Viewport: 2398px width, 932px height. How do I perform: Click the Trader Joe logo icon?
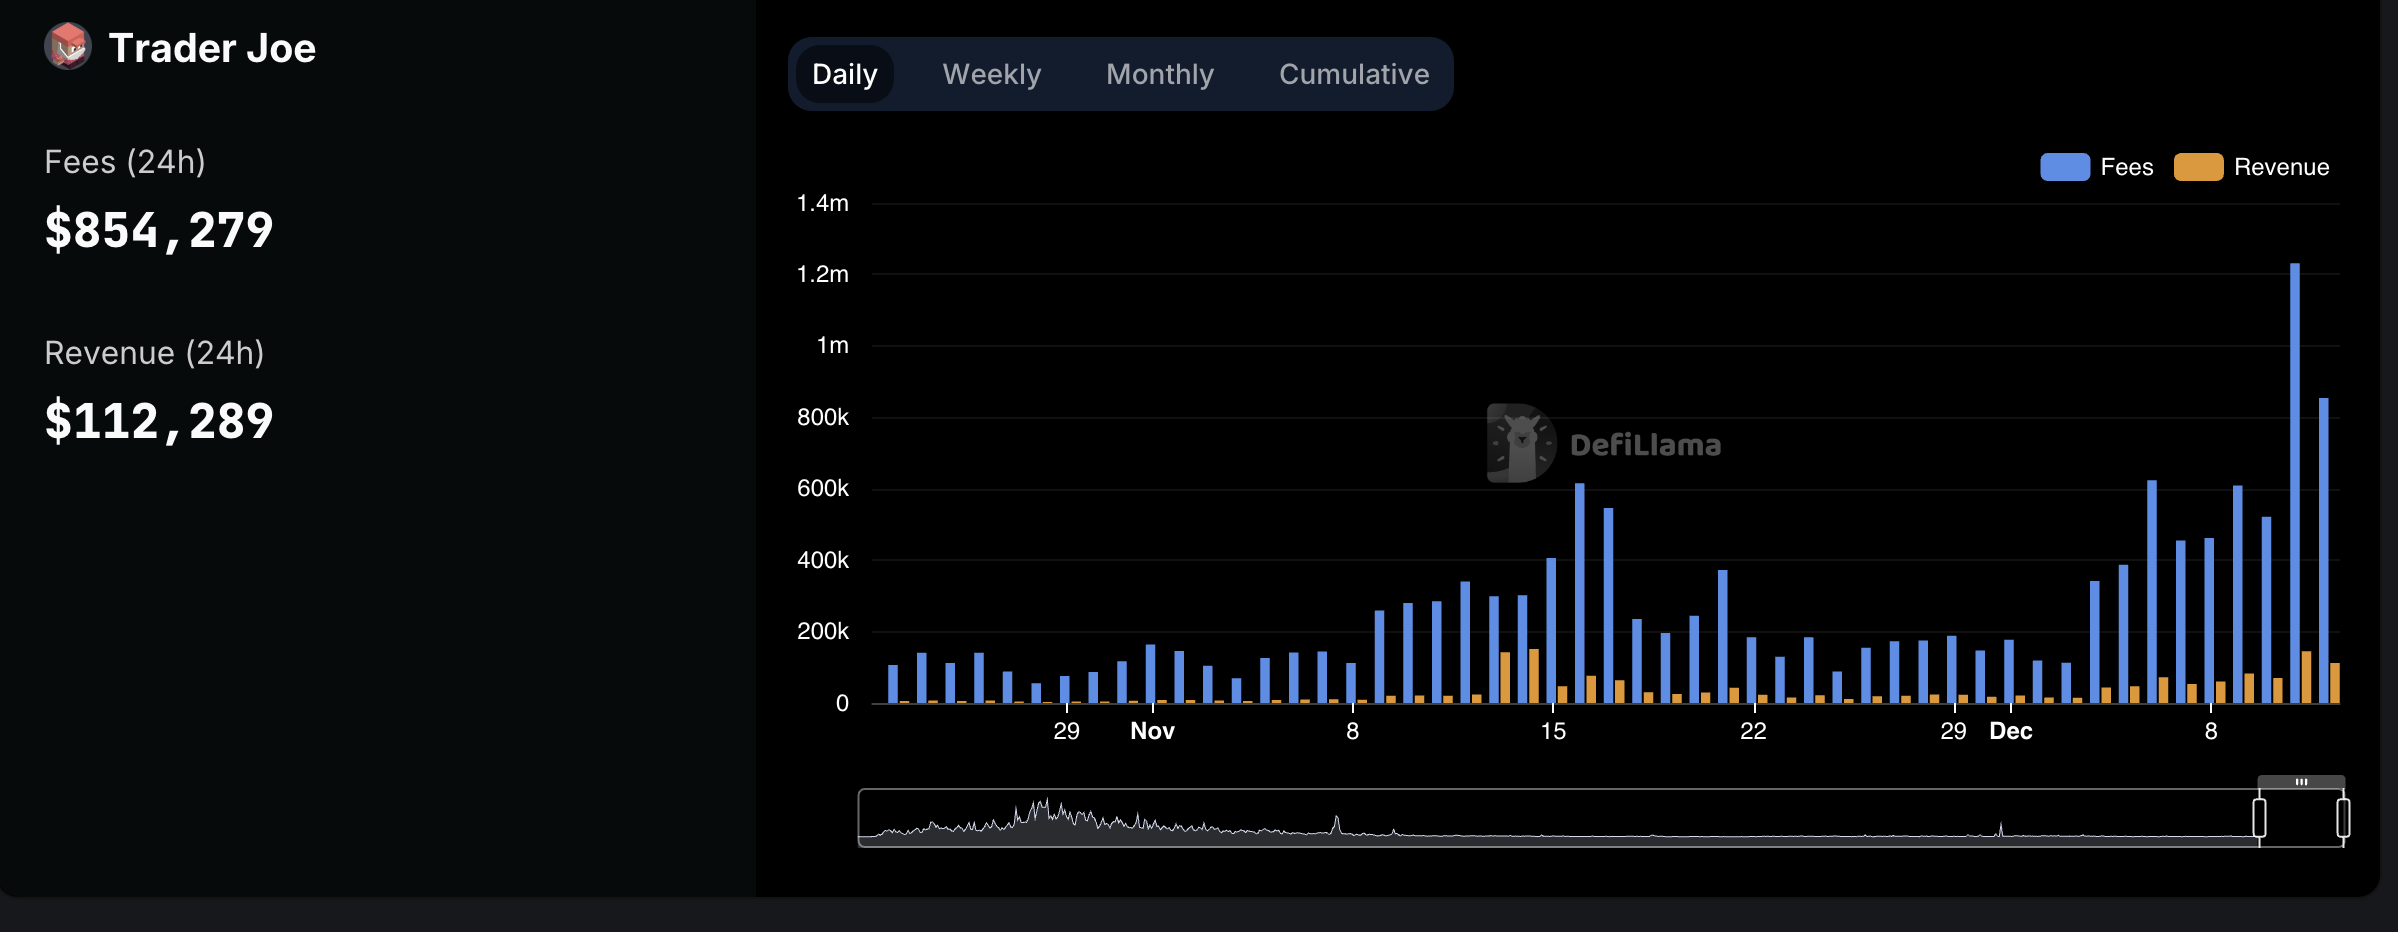coord(68,46)
